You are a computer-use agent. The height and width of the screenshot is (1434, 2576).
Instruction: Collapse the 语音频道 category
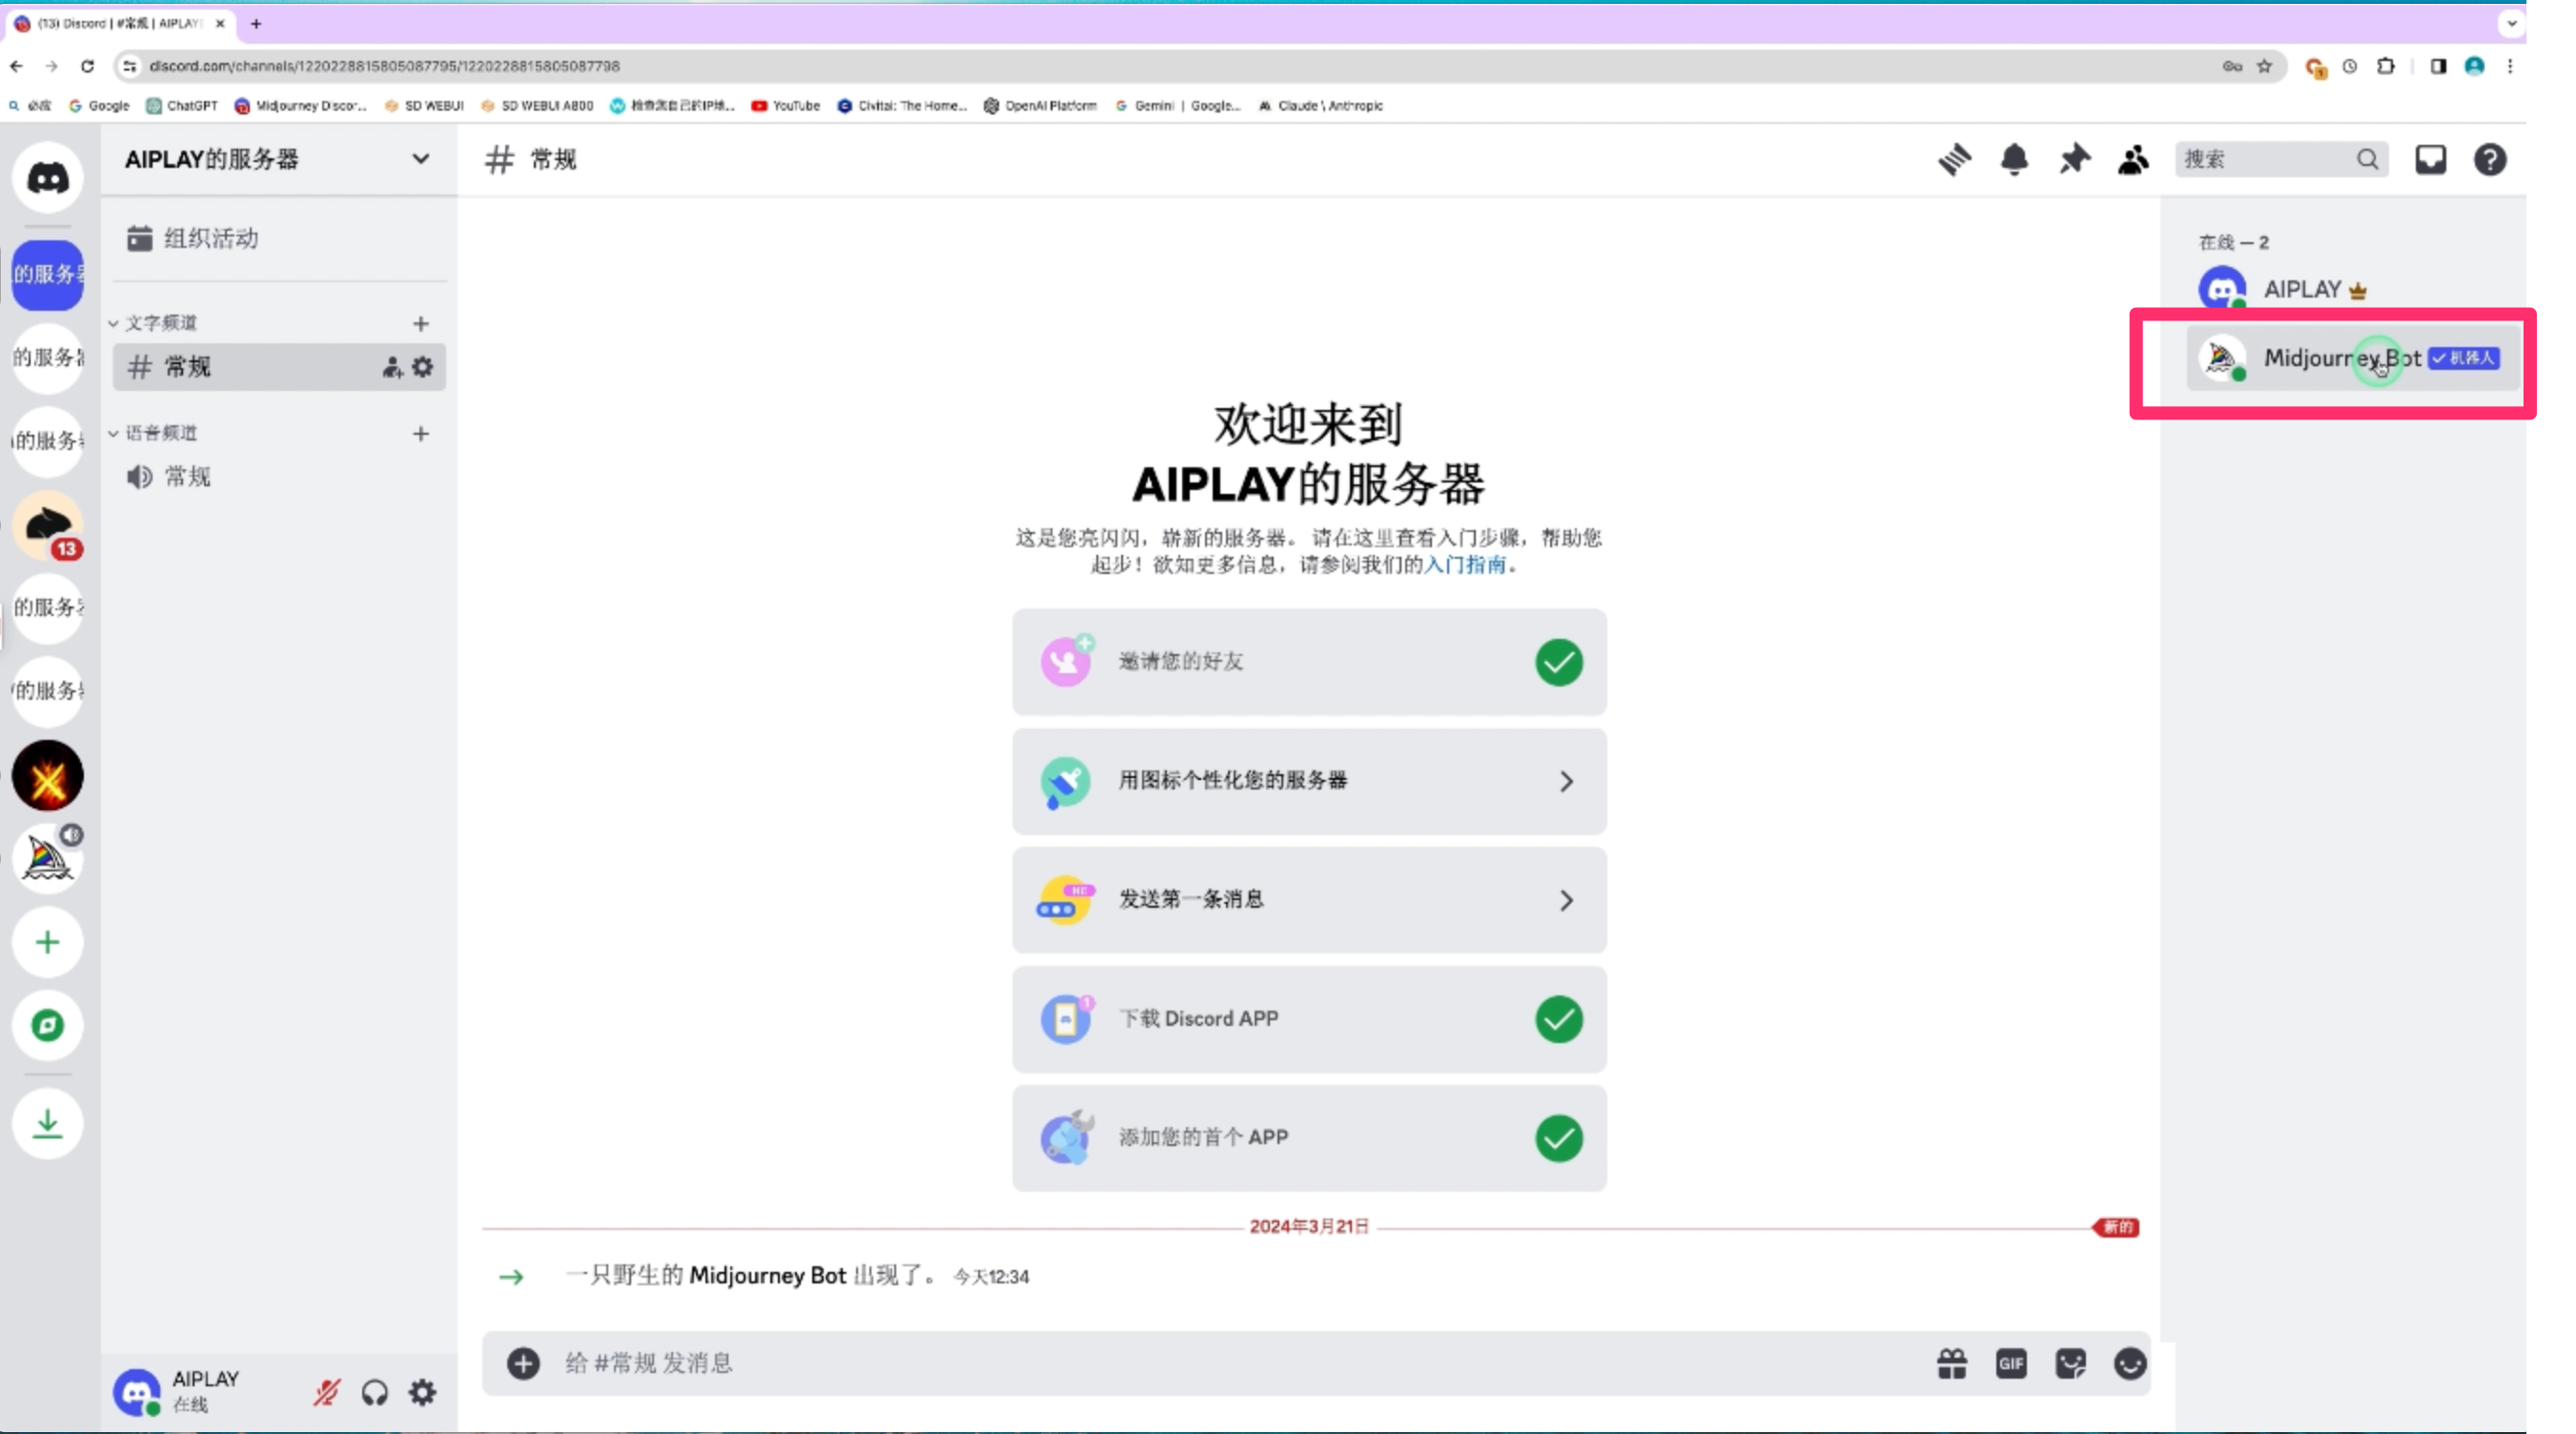[153, 433]
